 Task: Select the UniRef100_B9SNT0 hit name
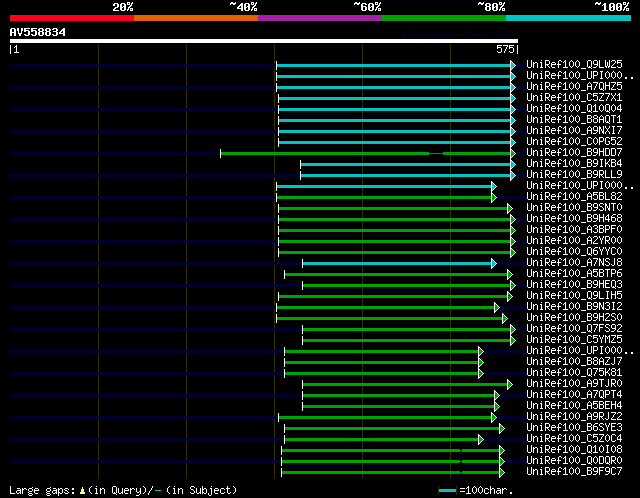[x=574, y=208]
